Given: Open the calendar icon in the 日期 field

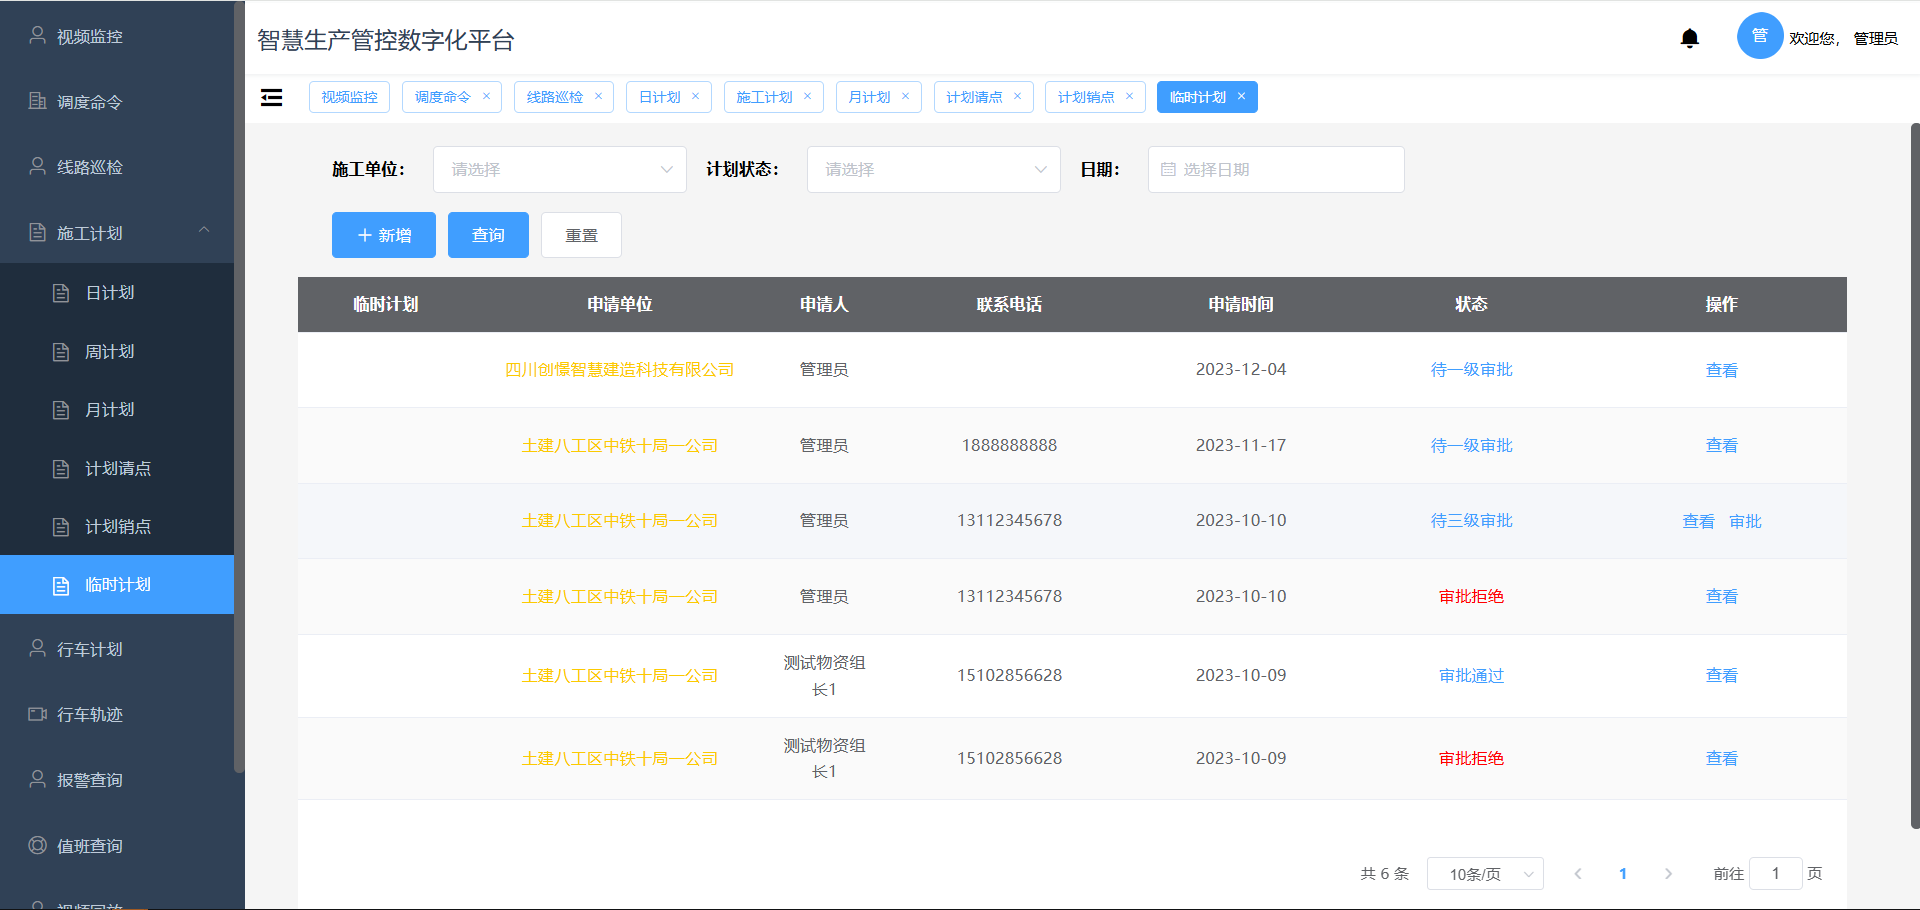Looking at the screenshot, I should point(1168,169).
